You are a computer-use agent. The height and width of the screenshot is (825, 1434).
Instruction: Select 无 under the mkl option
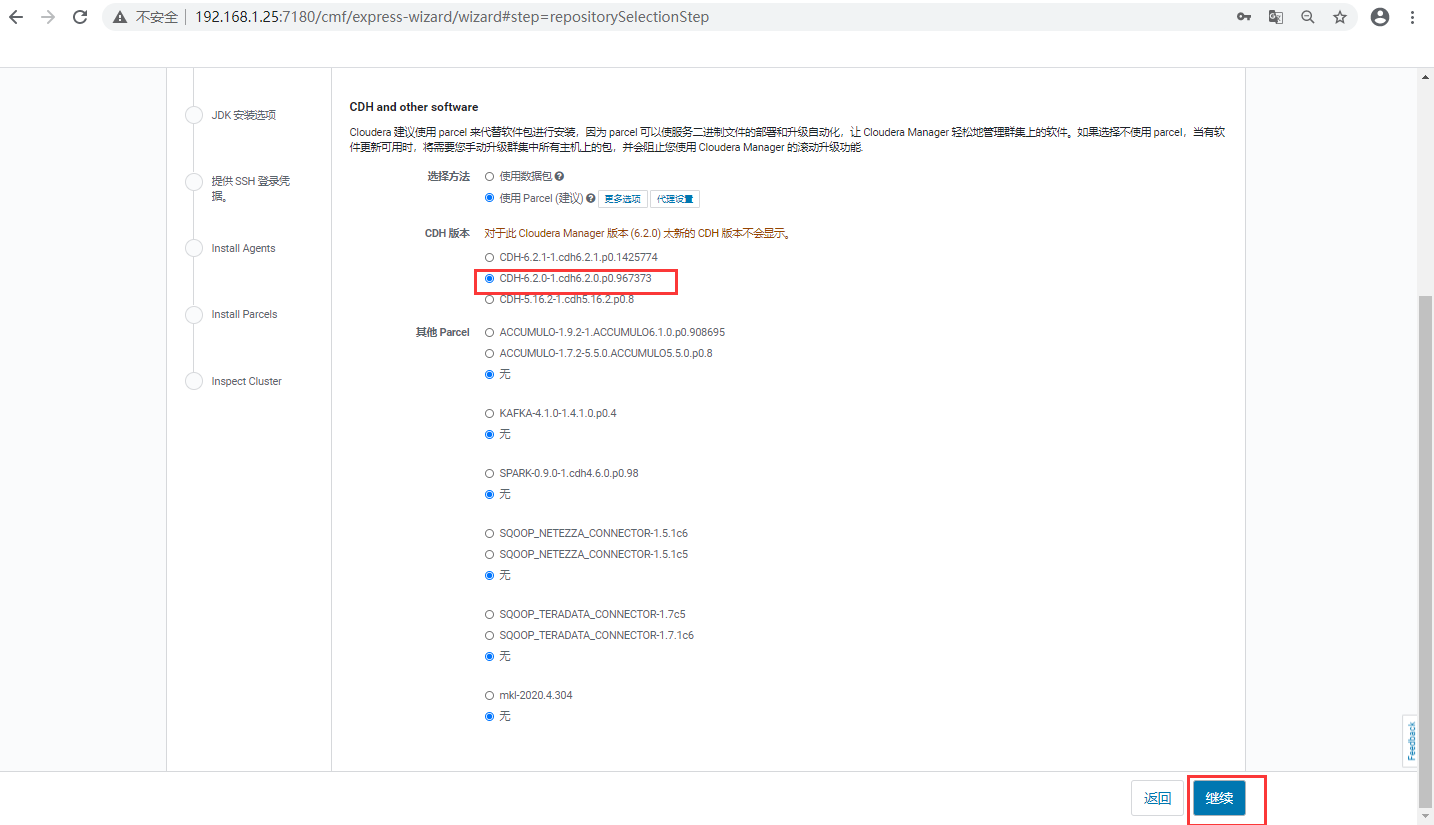(489, 716)
